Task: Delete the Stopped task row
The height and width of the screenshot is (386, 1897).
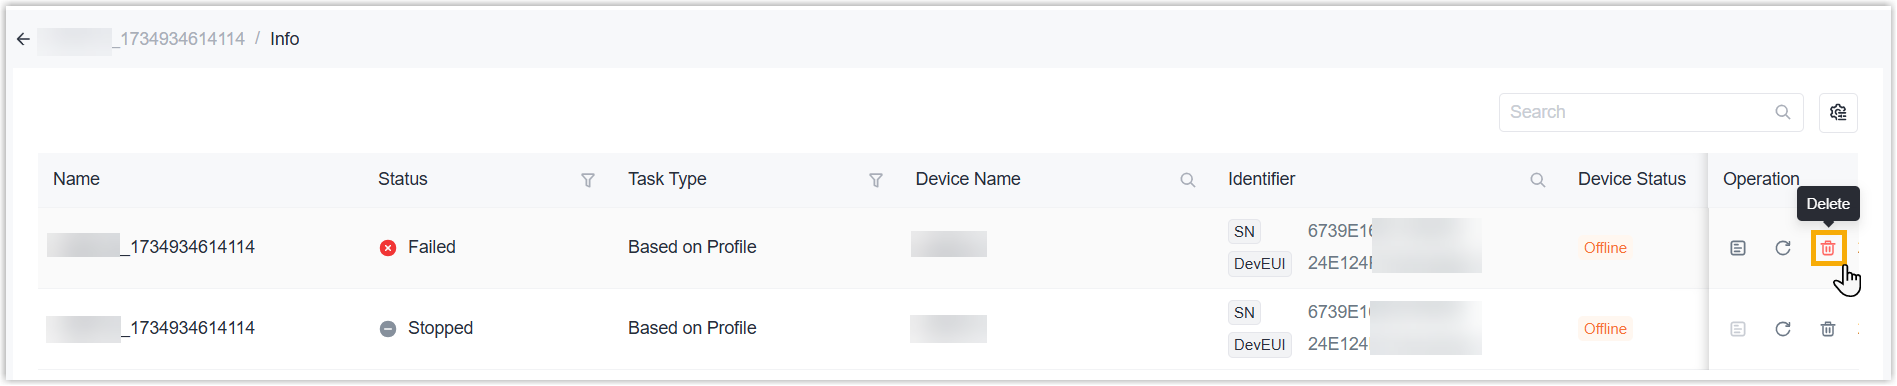Action: (1828, 329)
